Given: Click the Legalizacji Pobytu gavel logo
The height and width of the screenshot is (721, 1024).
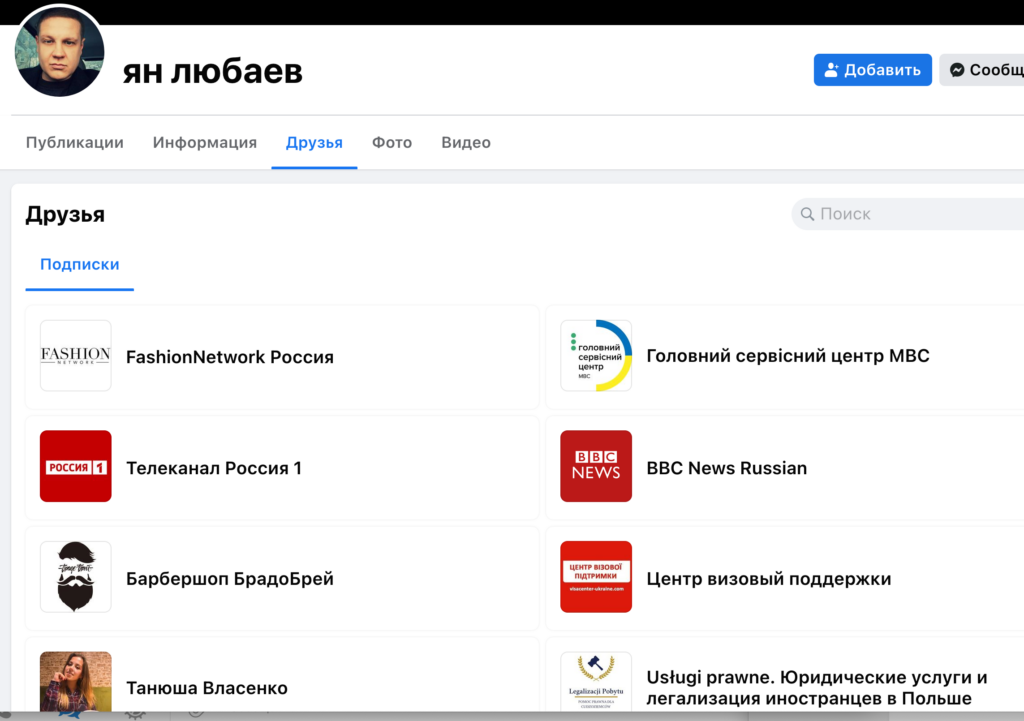Looking at the screenshot, I should [596, 682].
